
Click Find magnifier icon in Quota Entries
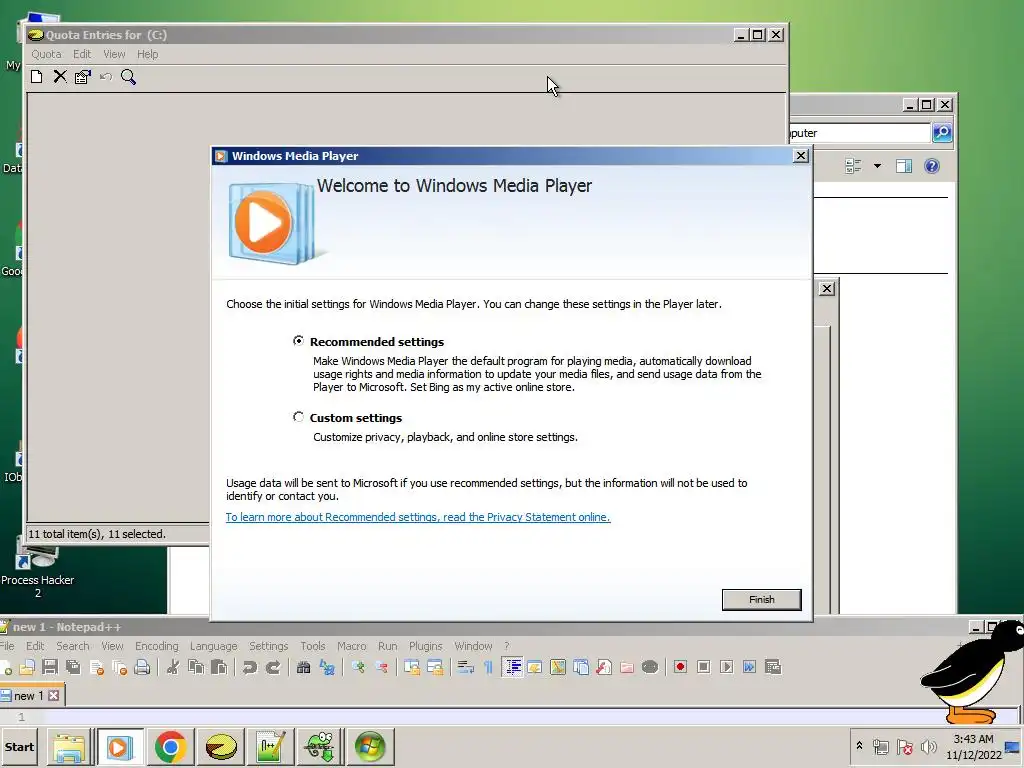click(x=129, y=77)
